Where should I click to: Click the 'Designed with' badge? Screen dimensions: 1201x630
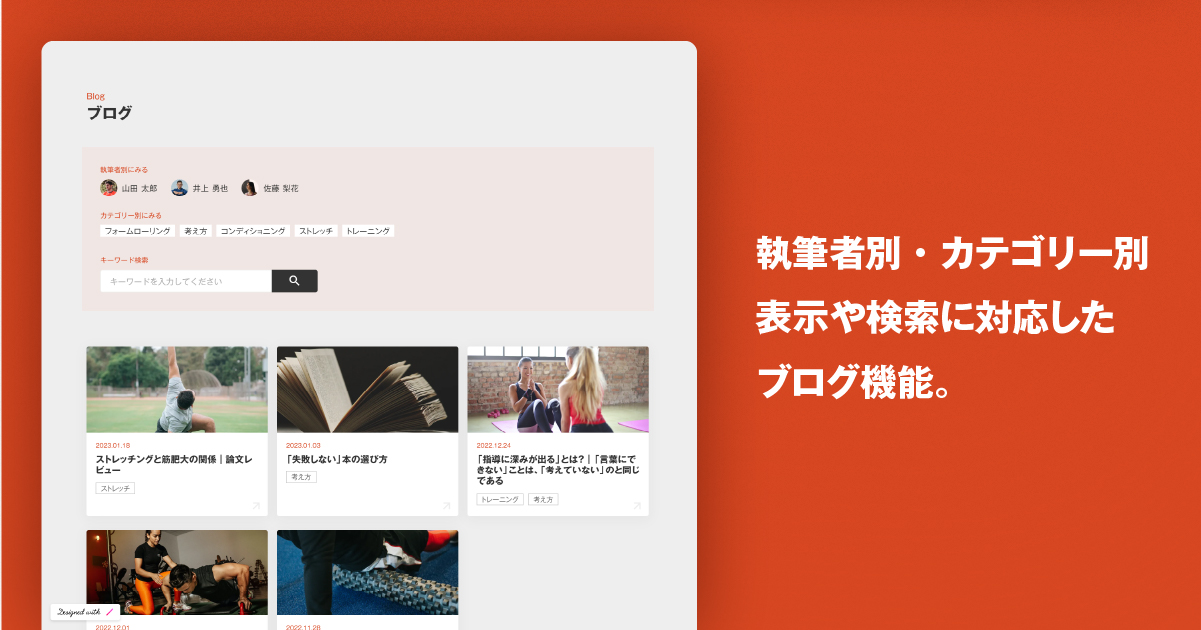coord(85,611)
